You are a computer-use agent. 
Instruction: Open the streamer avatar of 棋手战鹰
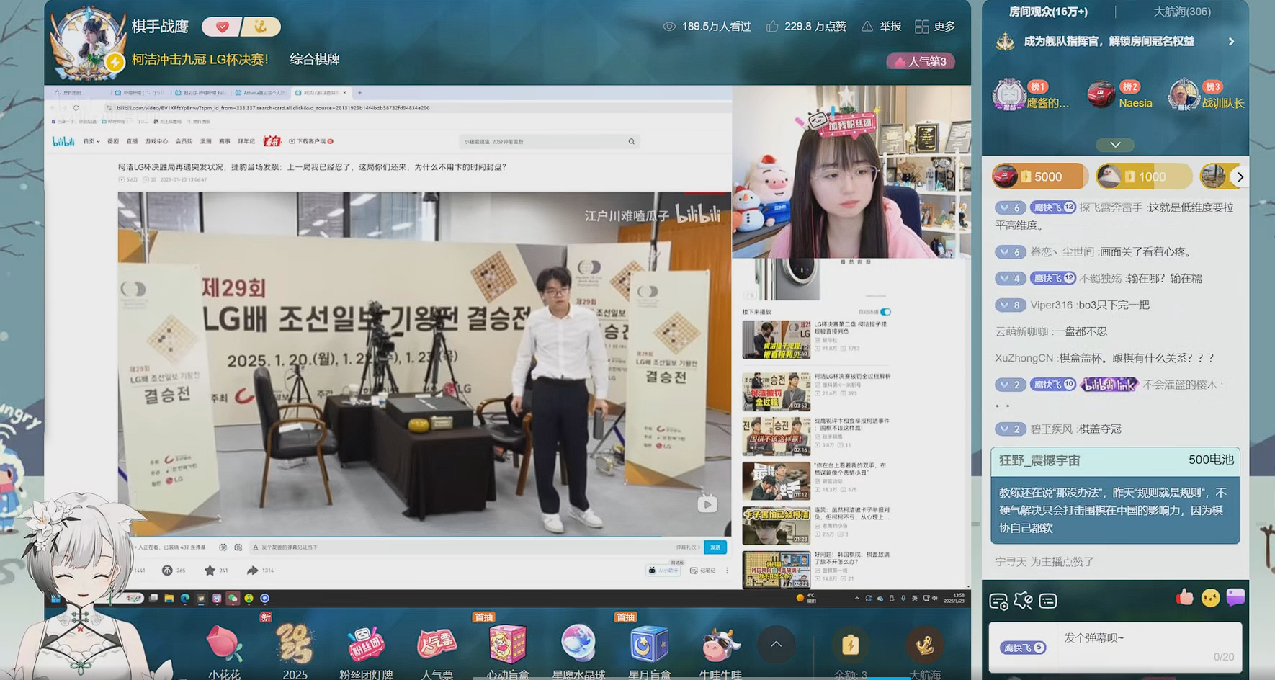click(89, 41)
